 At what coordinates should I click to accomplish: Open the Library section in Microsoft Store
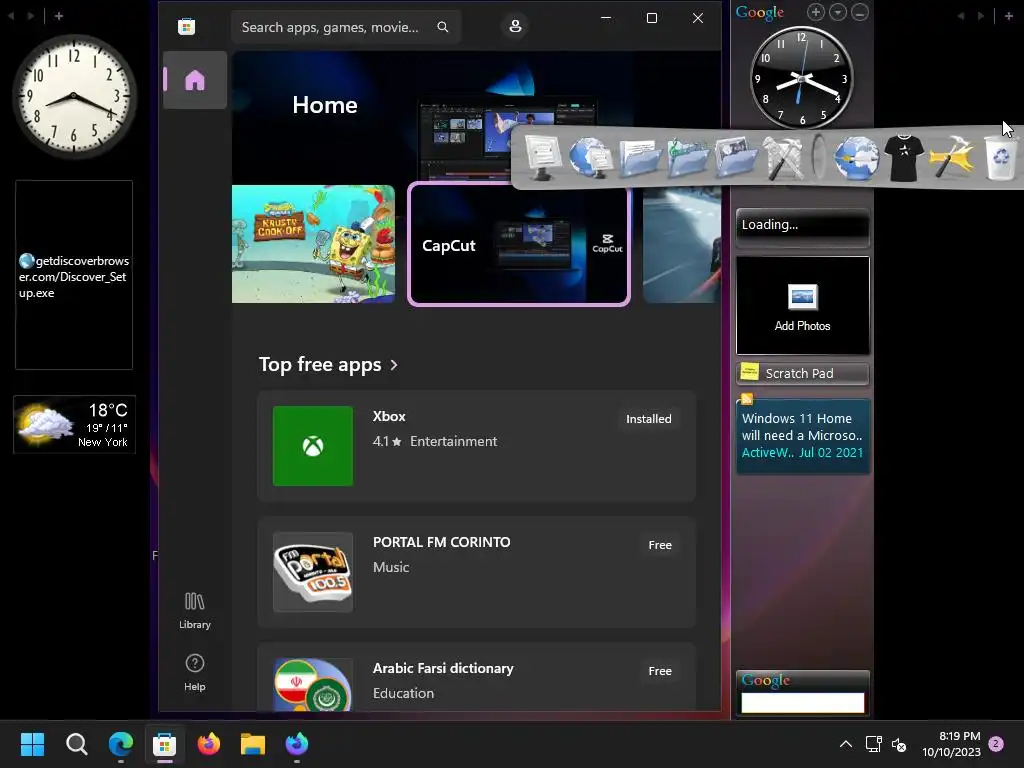pos(195,611)
